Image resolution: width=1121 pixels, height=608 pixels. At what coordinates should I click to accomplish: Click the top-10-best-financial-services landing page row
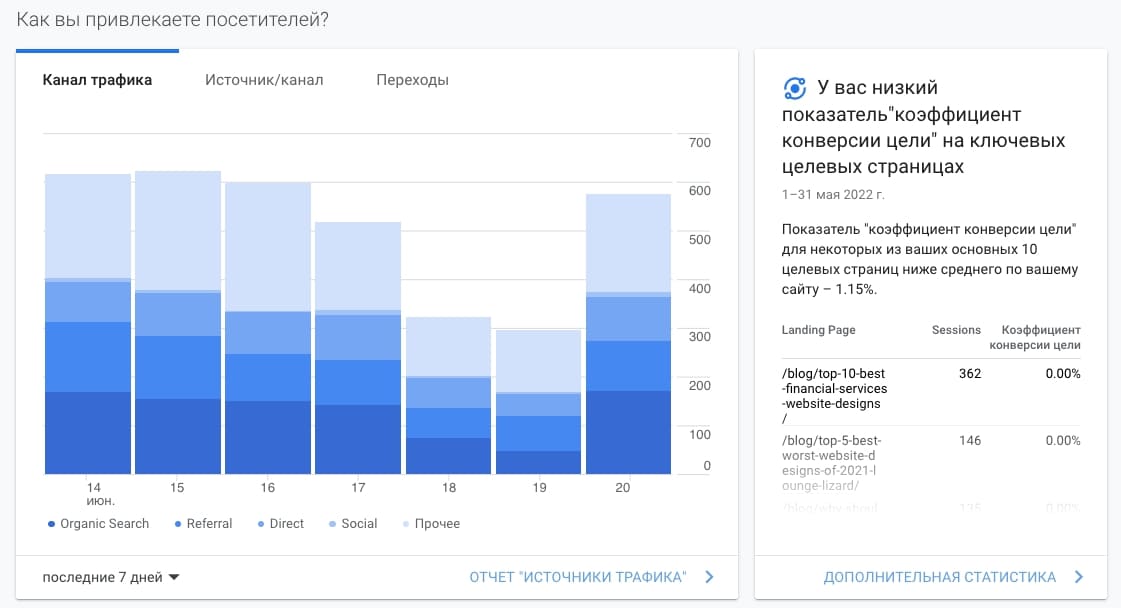click(931, 396)
